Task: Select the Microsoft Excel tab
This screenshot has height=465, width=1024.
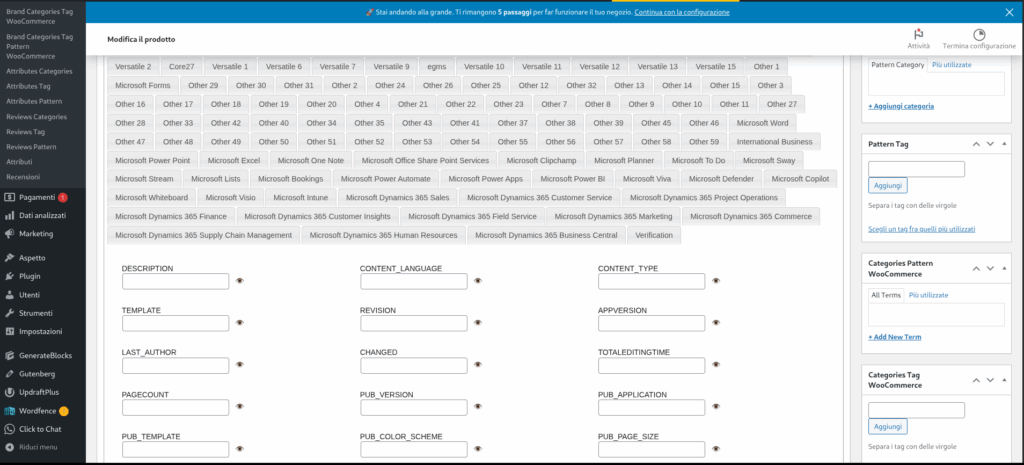Action: 233,160
